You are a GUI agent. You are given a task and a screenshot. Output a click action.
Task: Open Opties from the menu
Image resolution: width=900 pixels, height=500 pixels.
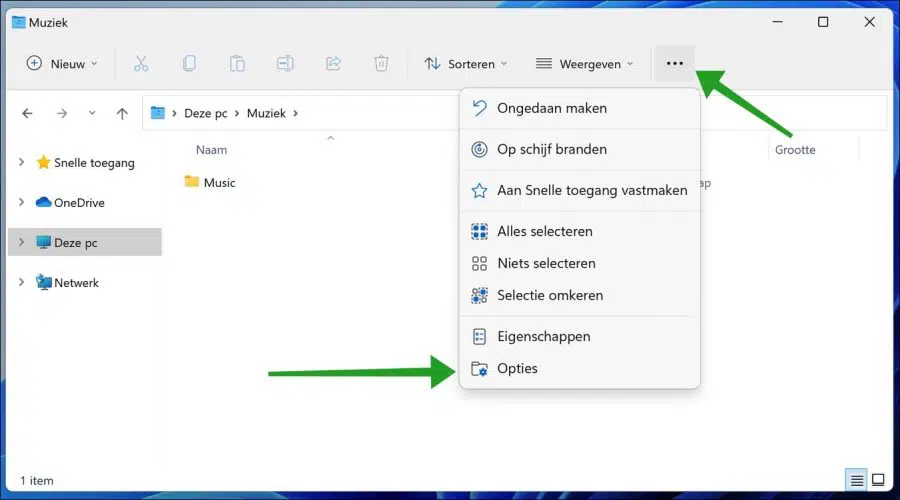coord(580,369)
